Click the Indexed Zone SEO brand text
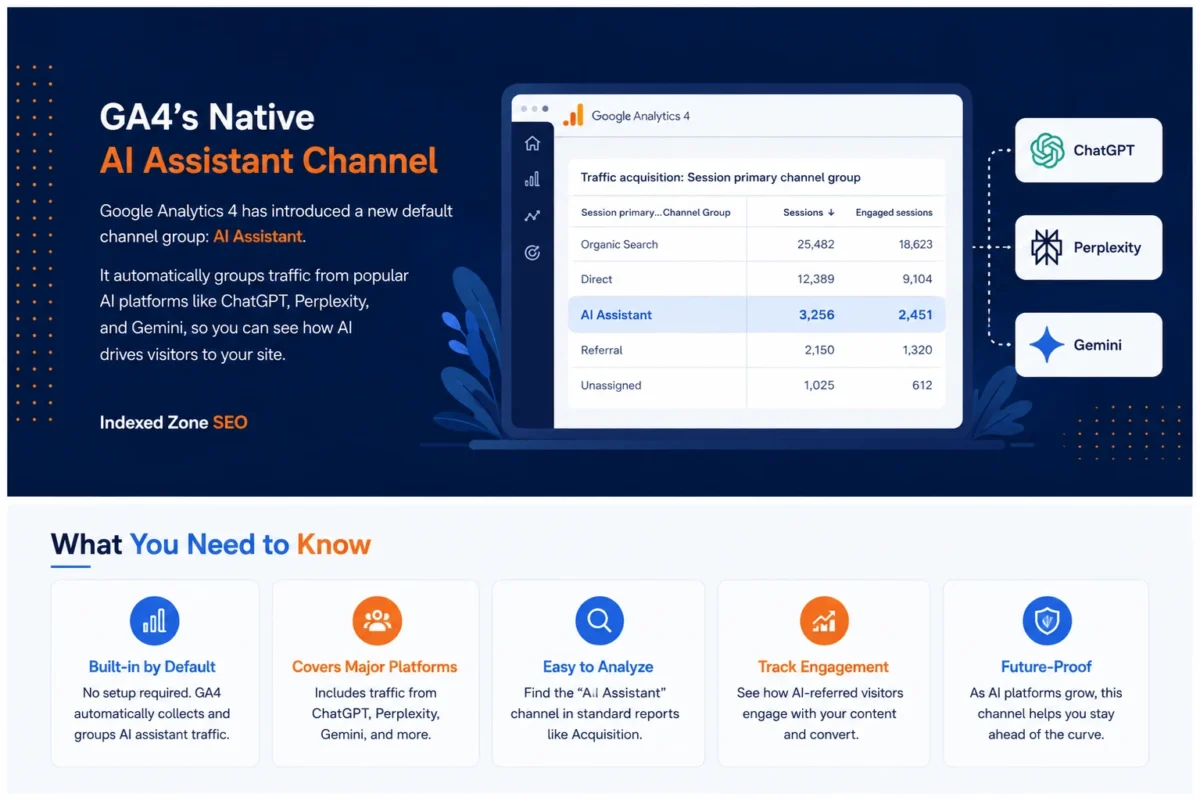Viewport: 1200px width, 801px height. (173, 422)
